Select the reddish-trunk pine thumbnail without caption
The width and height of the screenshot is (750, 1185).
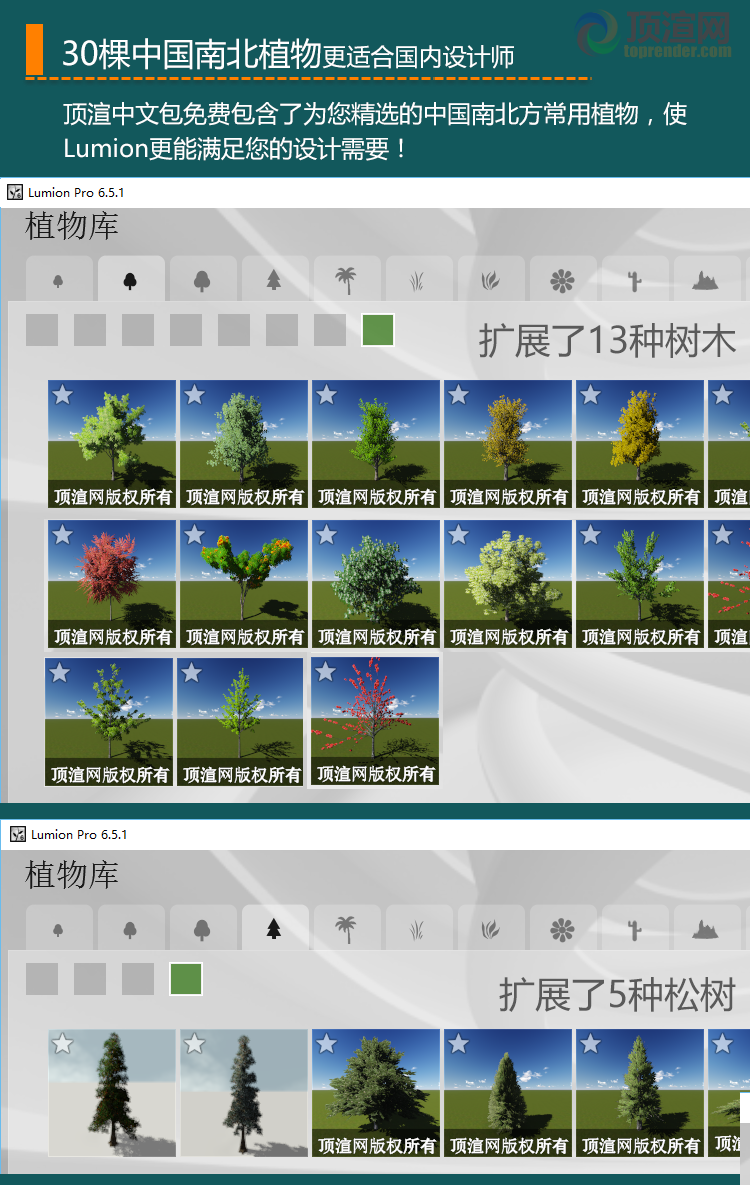click(112, 1093)
